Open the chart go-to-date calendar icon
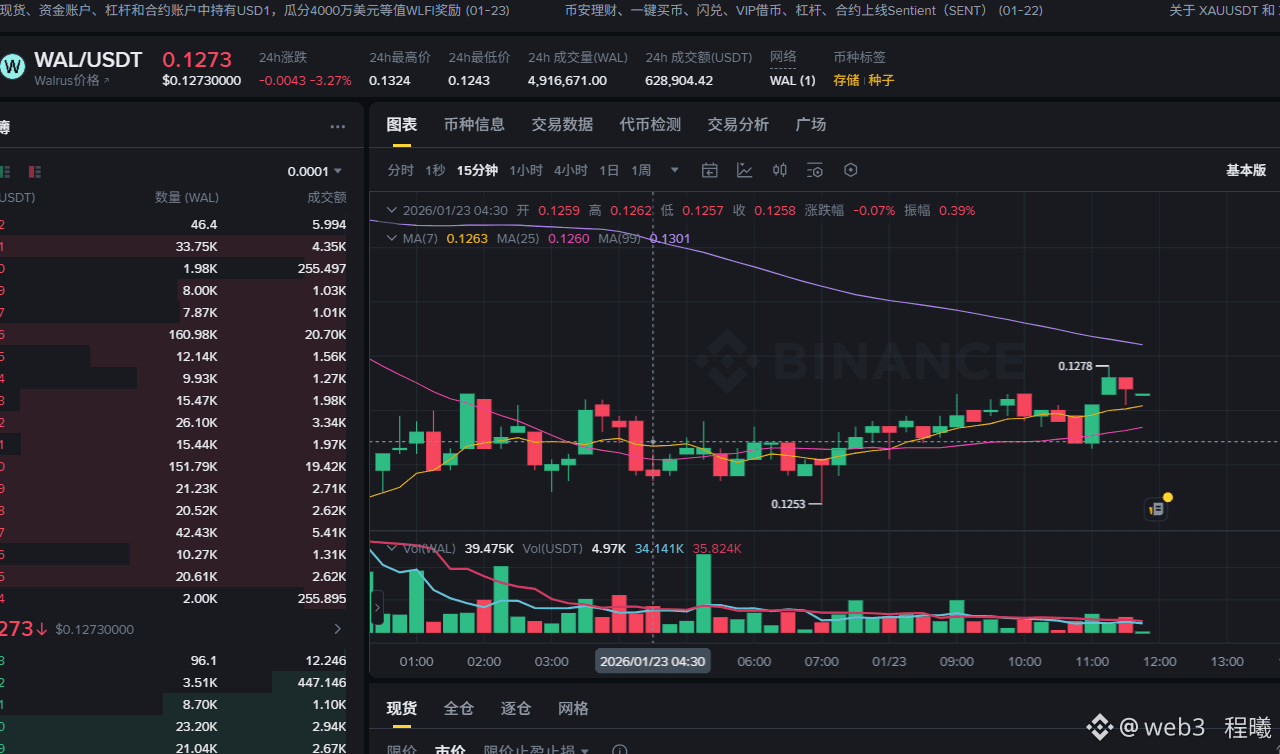Screen dimensions: 1280x754 click(709, 170)
